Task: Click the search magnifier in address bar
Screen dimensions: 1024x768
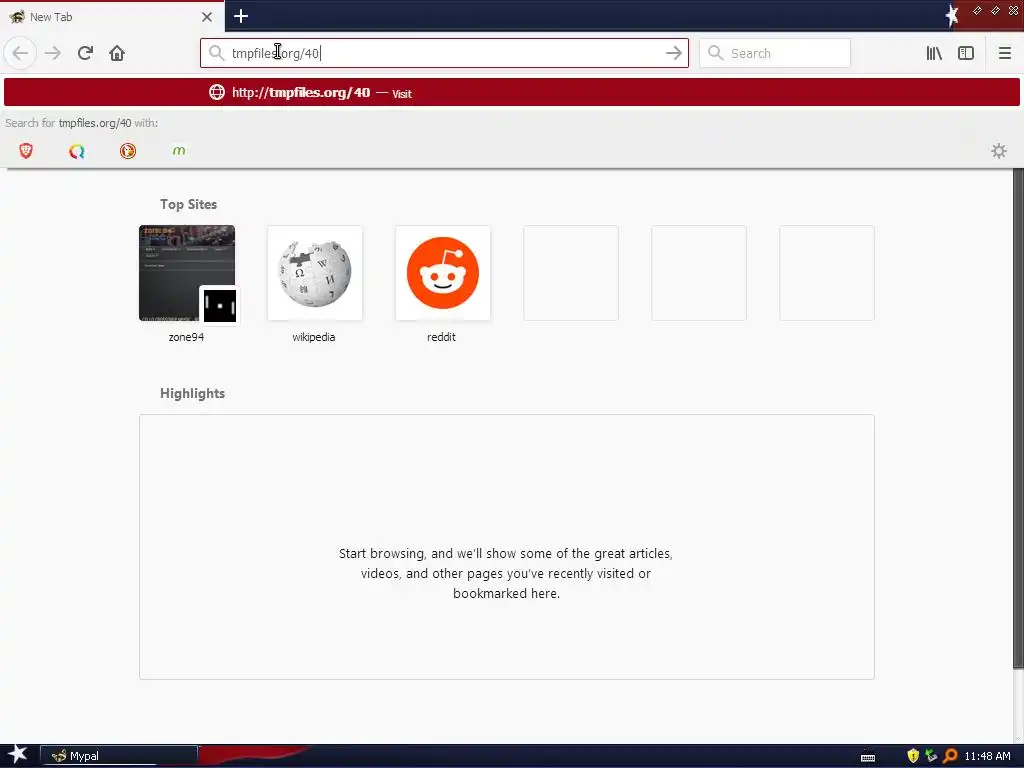Action: tap(216, 53)
